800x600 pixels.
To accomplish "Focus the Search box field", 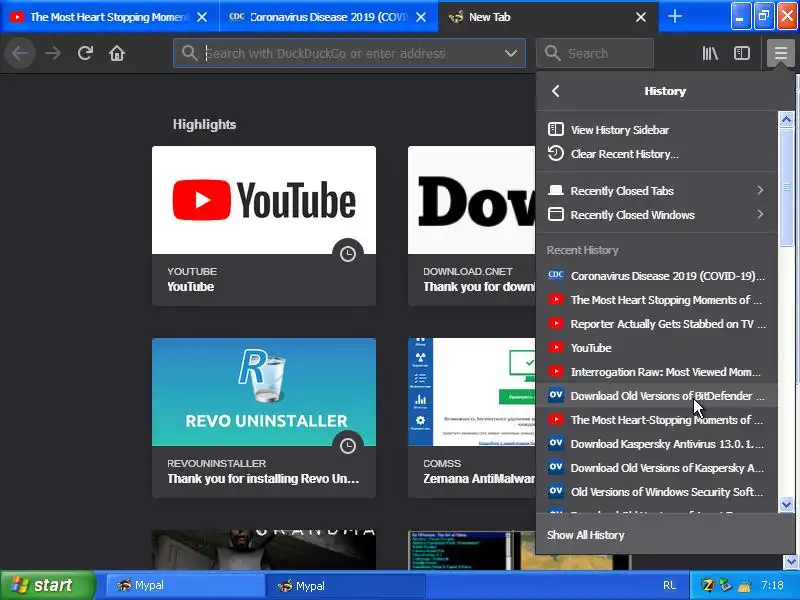I will click(x=595, y=53).
